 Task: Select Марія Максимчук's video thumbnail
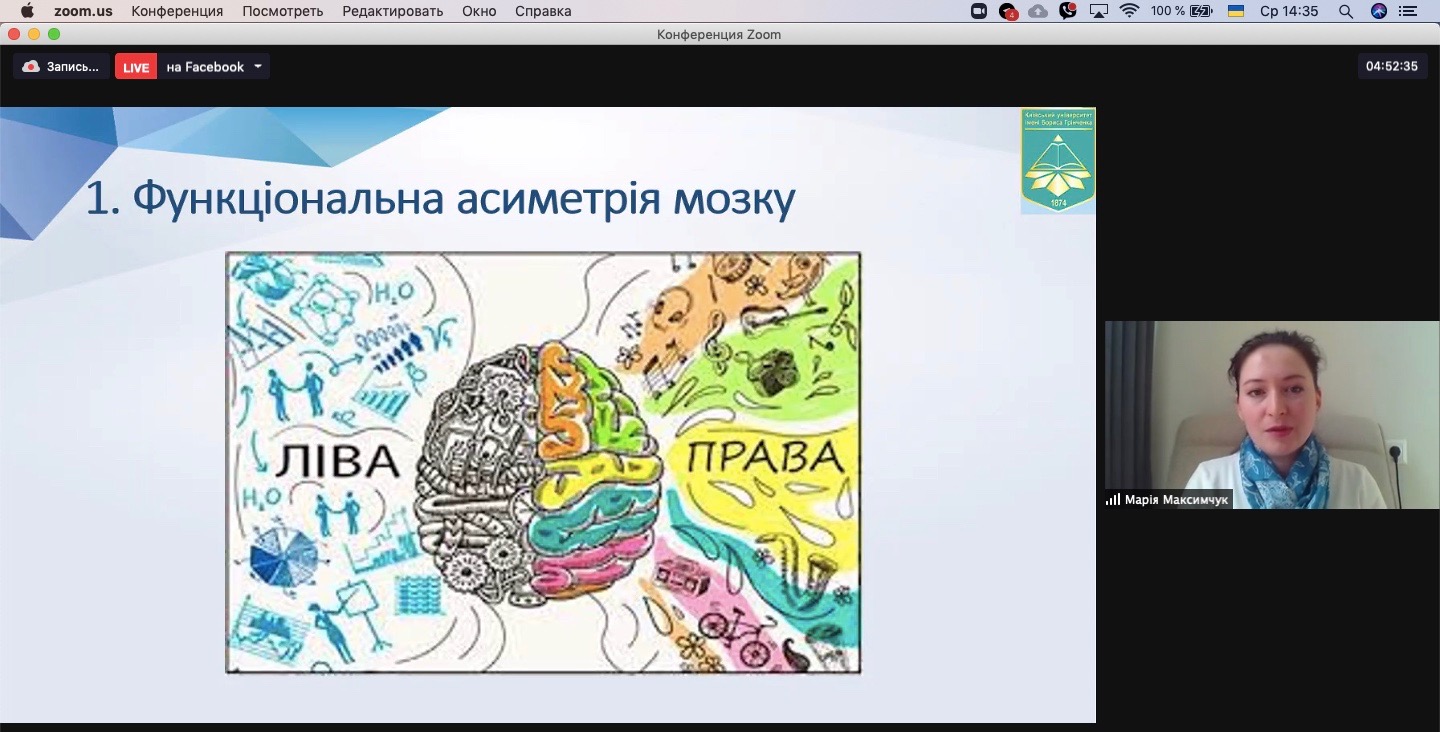(1272, 414)
